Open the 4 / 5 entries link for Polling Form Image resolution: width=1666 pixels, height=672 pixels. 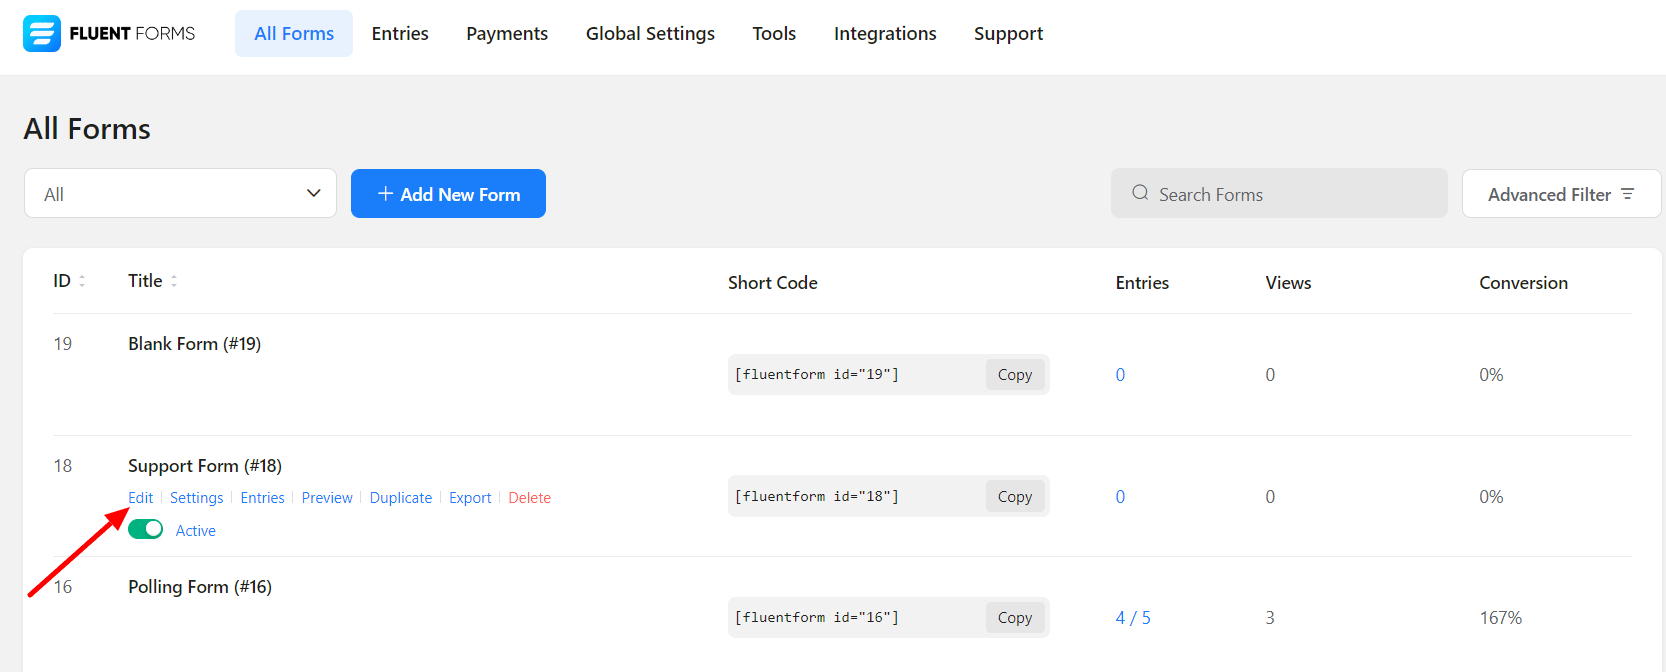1133,618
